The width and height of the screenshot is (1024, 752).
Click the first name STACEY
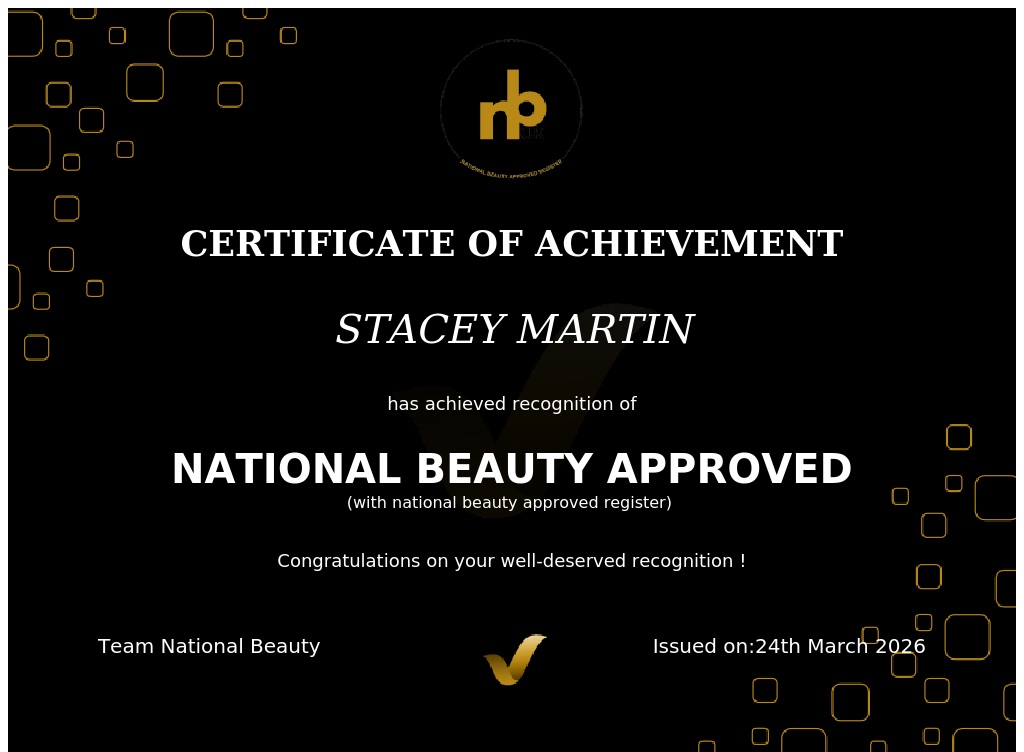click(x=419, y=330)
